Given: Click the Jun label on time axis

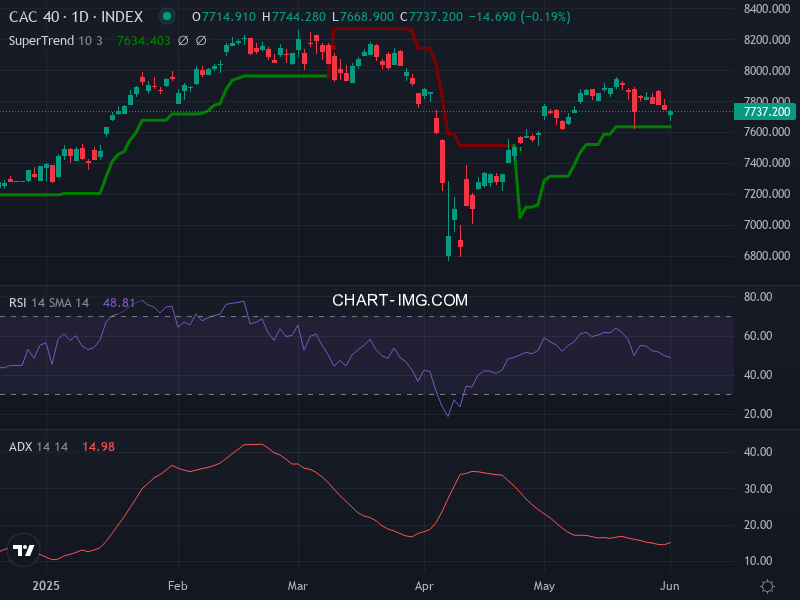Looking at the screenshot, I should coord(669,586).
